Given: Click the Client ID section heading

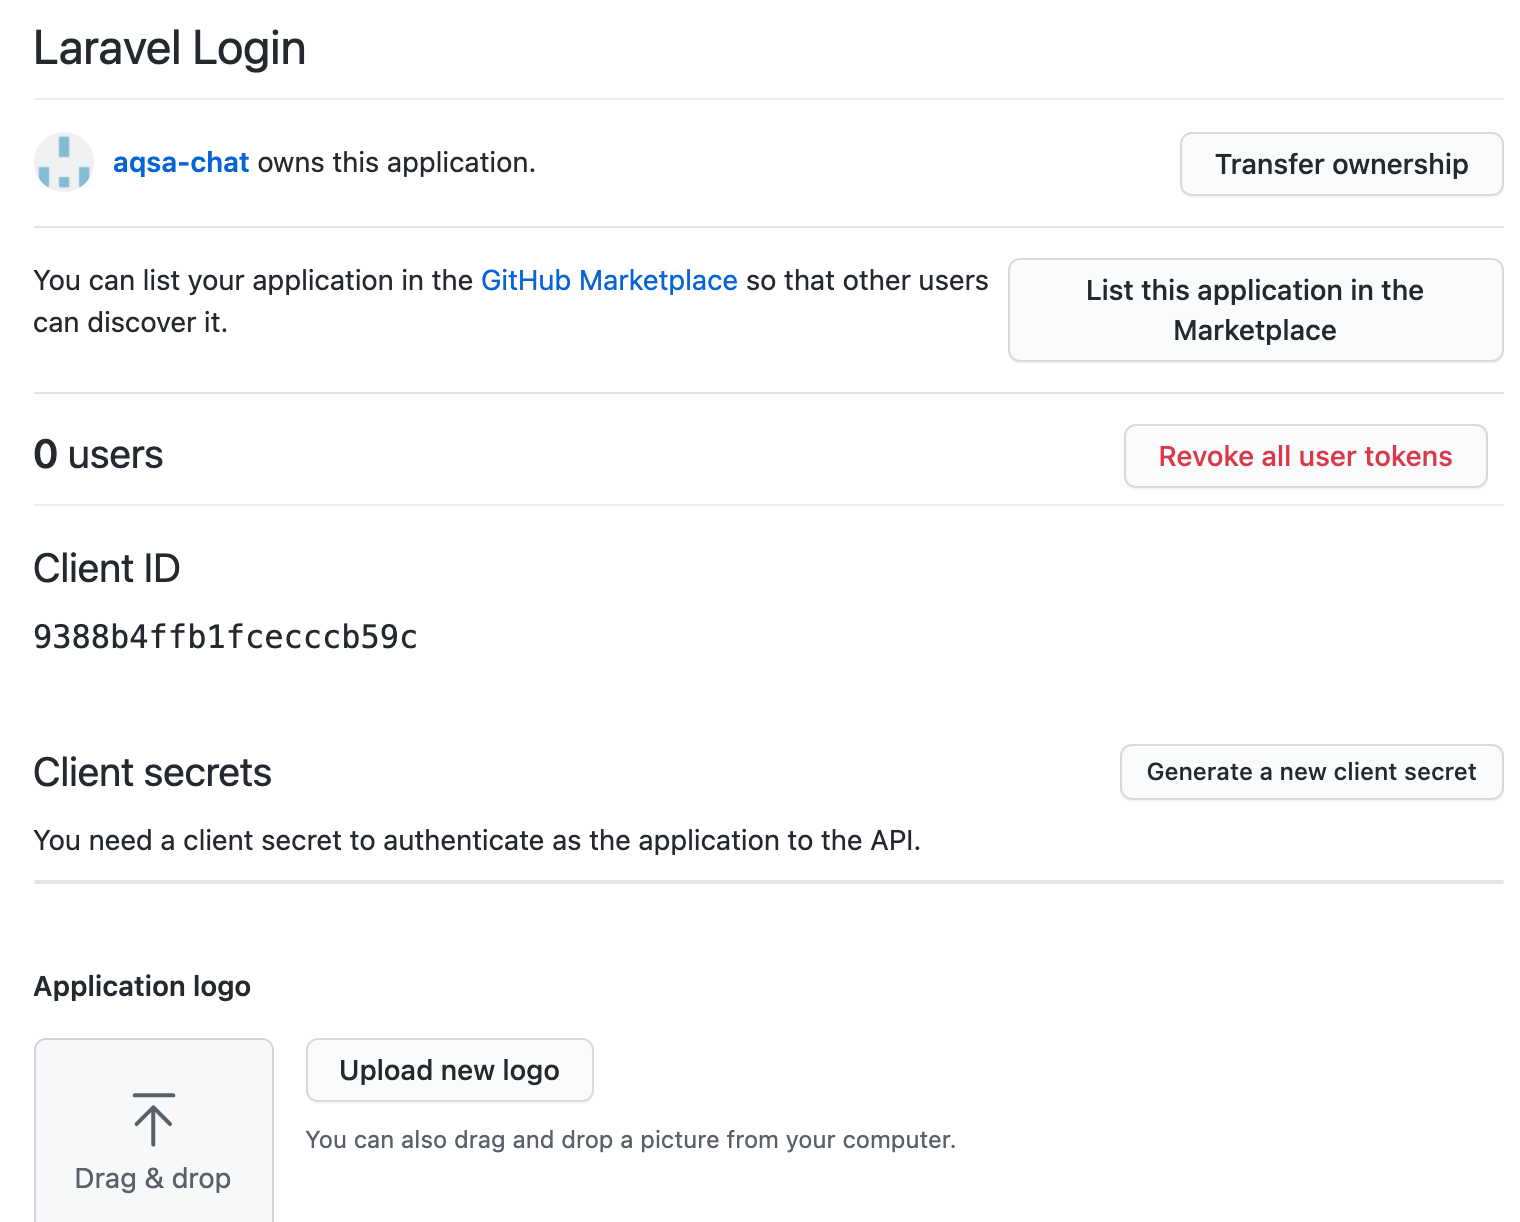Looking at the screenshot, I should click(x=107, y=569).
